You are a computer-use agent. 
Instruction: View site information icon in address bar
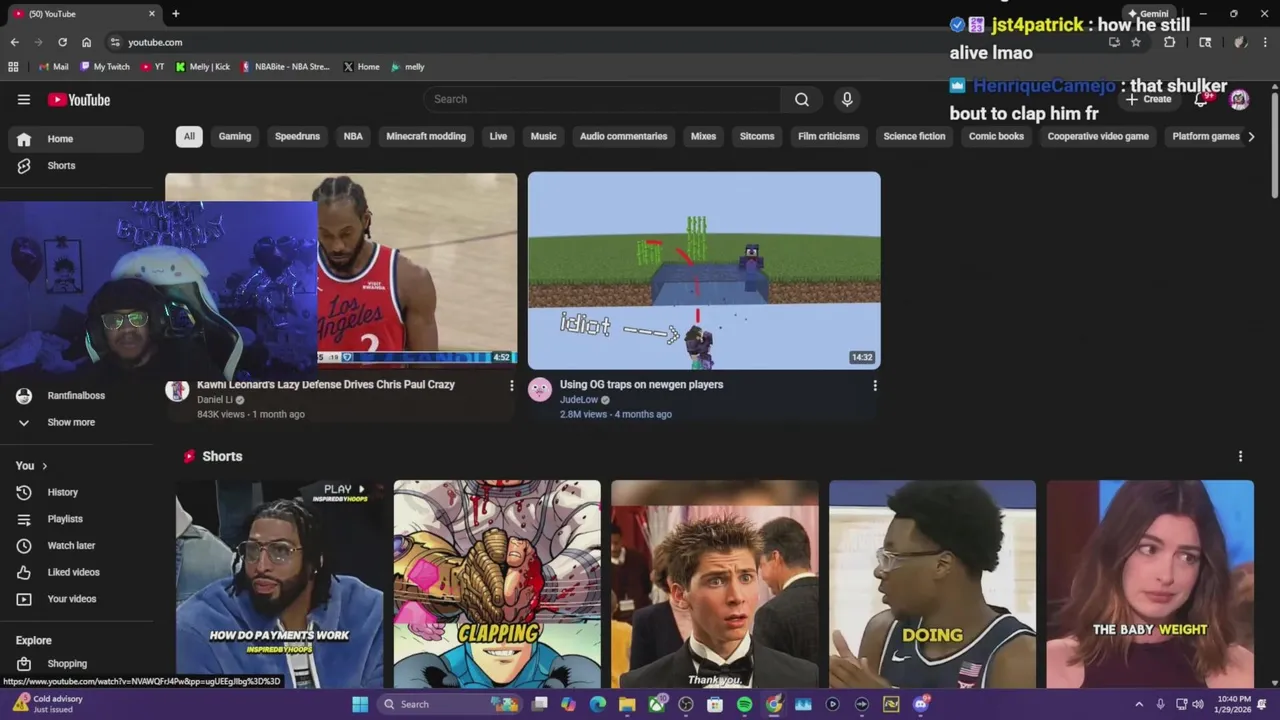pyautogui.click(x=116, y=42)
